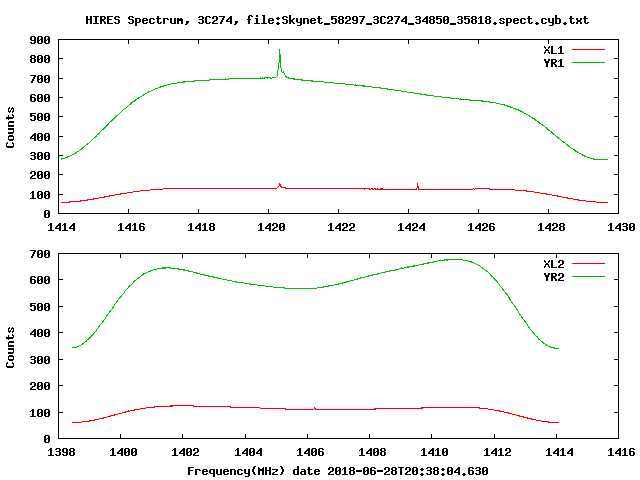Click the 1398 frequency tick label
This screenshot has width=640, height=480.
point(61,452)
